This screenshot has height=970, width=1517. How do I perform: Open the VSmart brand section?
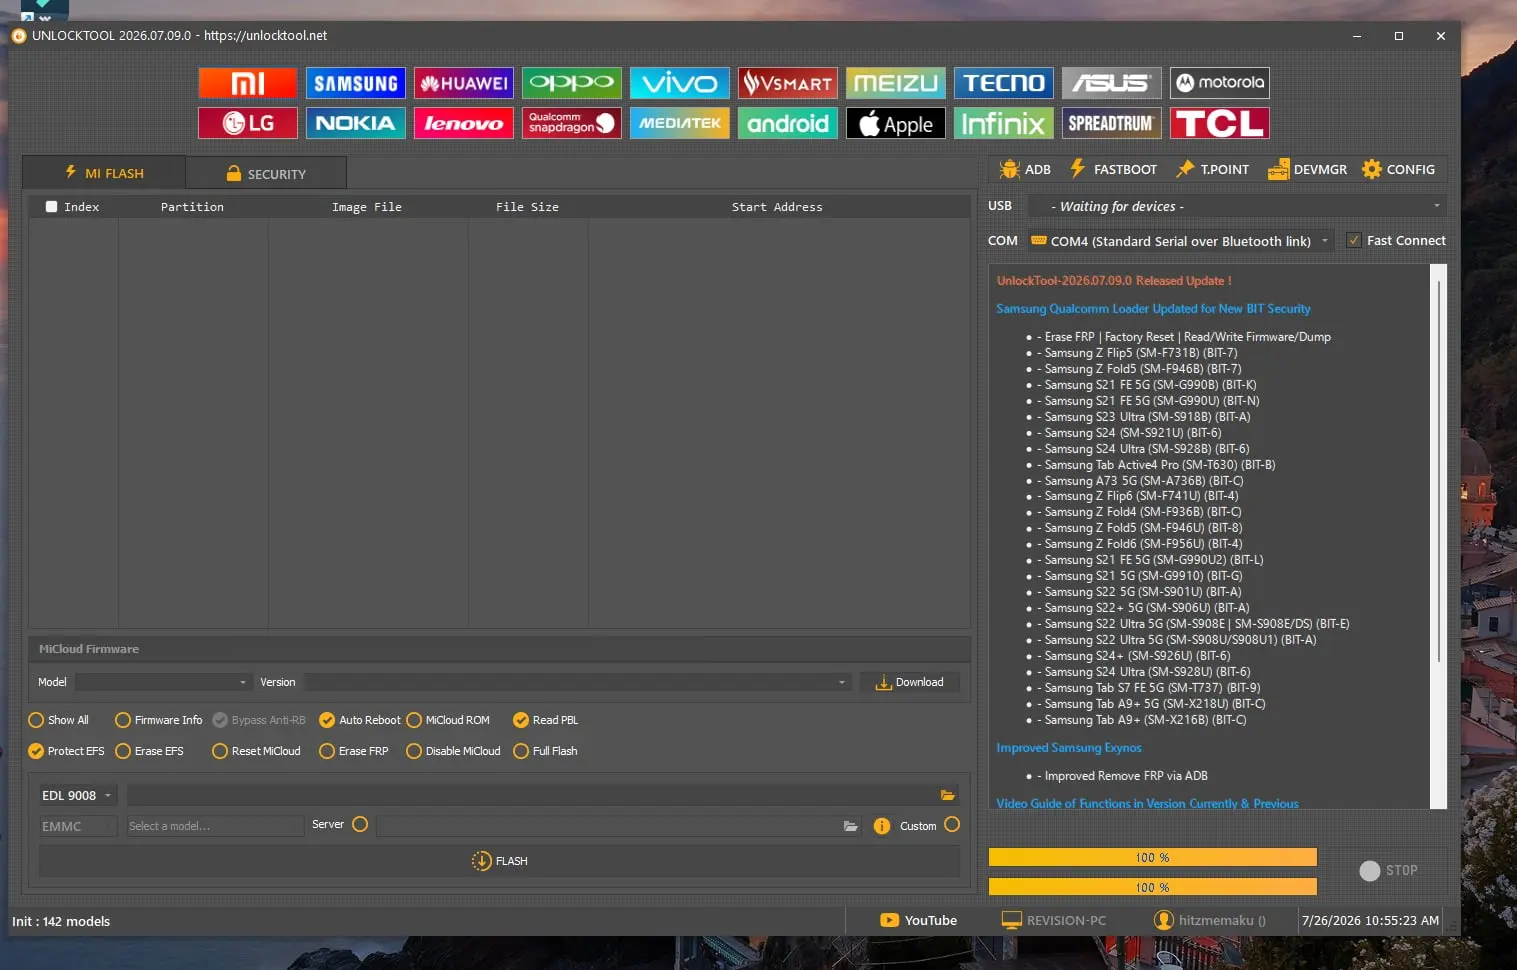coord(788,83)
